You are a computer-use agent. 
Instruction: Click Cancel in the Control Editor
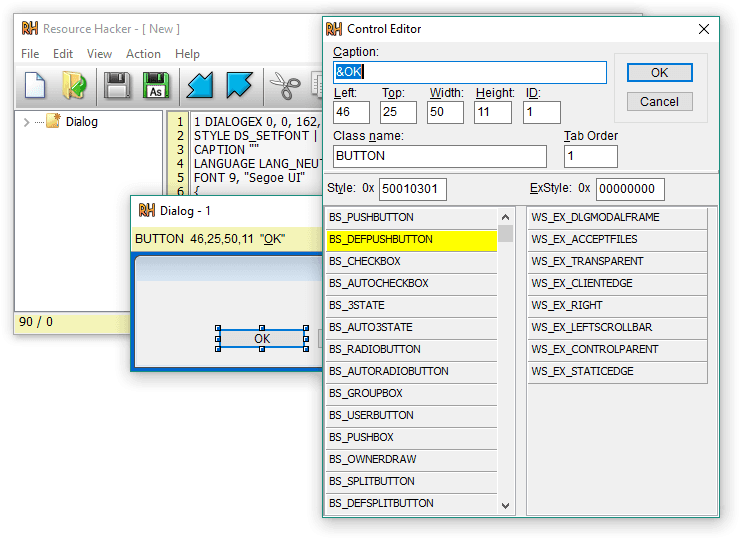point(659,102)
